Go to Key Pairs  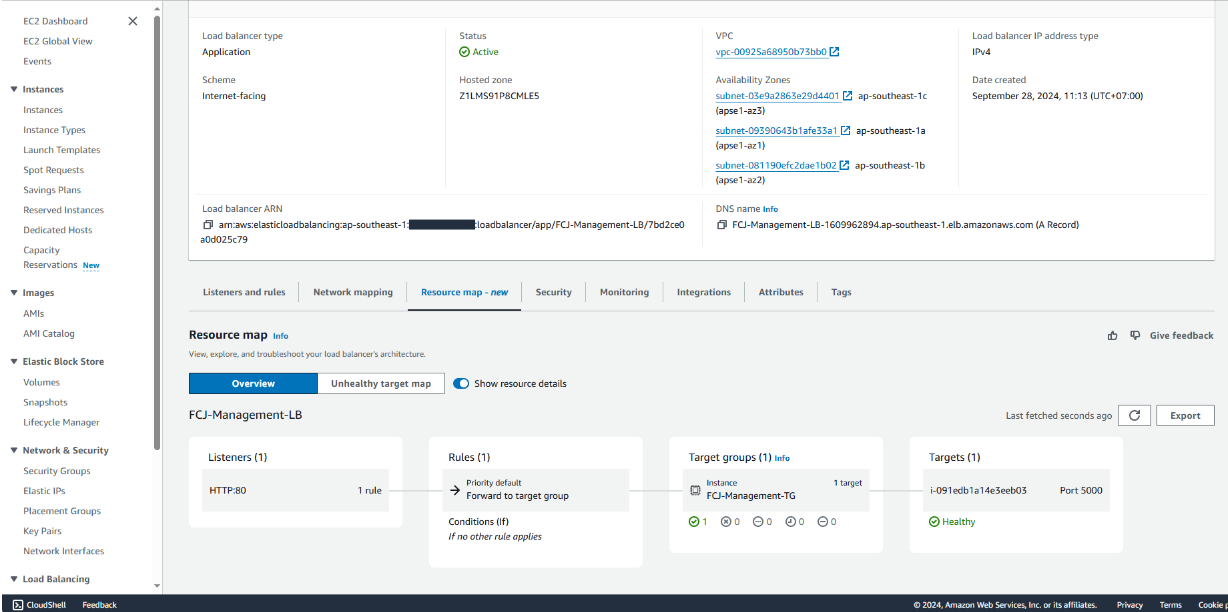[x=42, y=531]
